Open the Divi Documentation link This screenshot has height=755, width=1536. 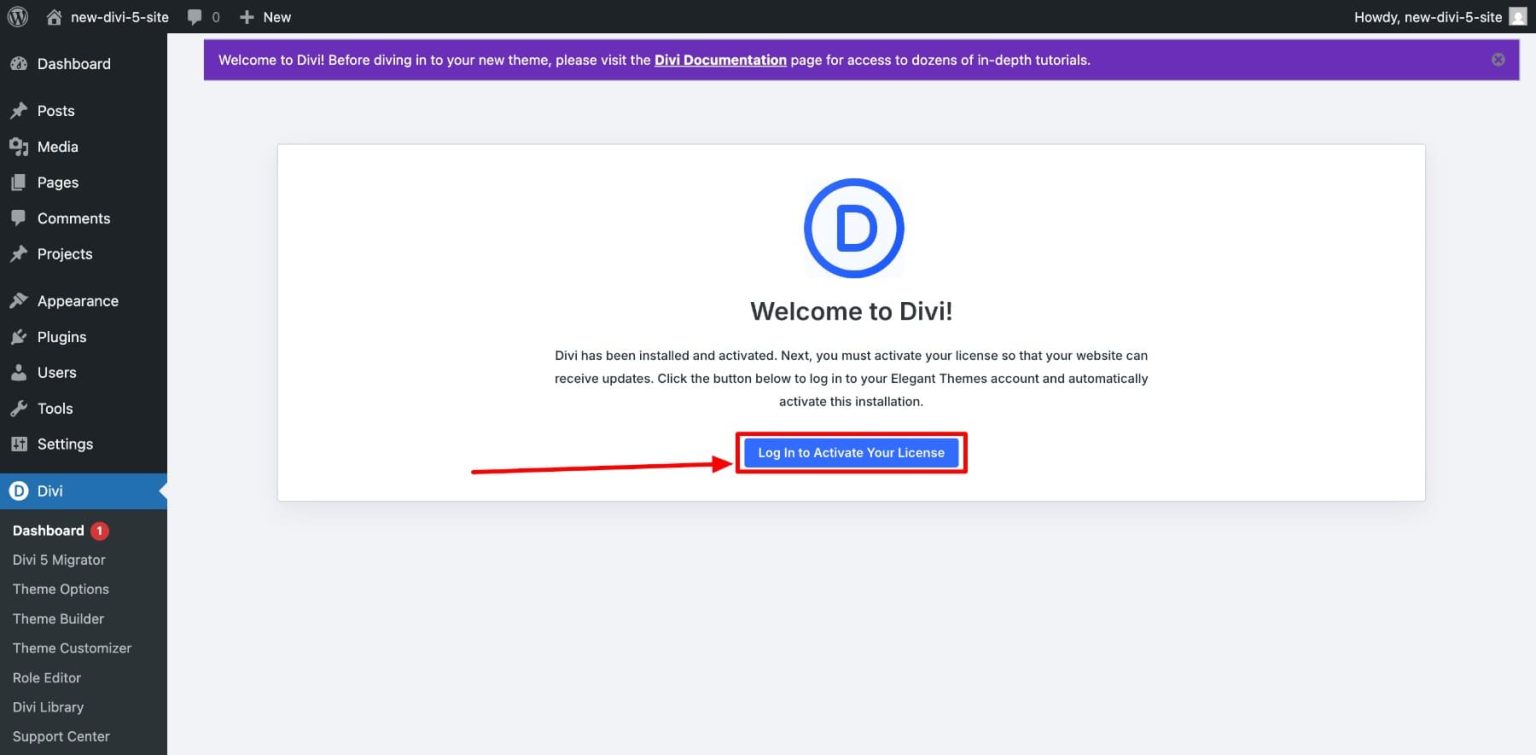(x=720, y=60)
